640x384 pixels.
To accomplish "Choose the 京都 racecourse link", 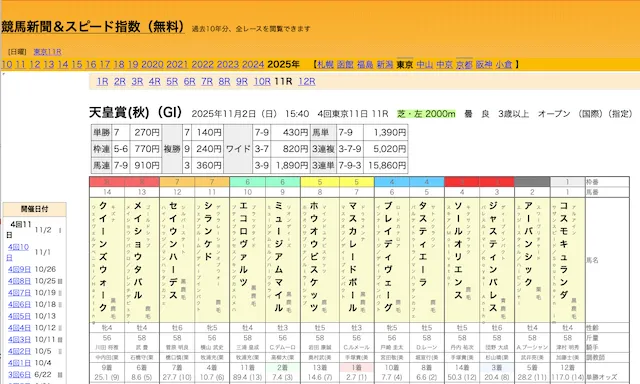I will (x=464, y=64).
